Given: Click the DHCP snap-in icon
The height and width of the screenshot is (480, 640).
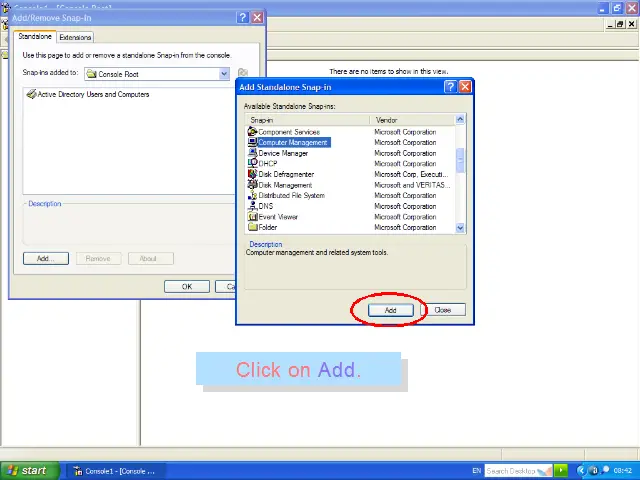Looking at the screenshot, I should tap(252, 164).
